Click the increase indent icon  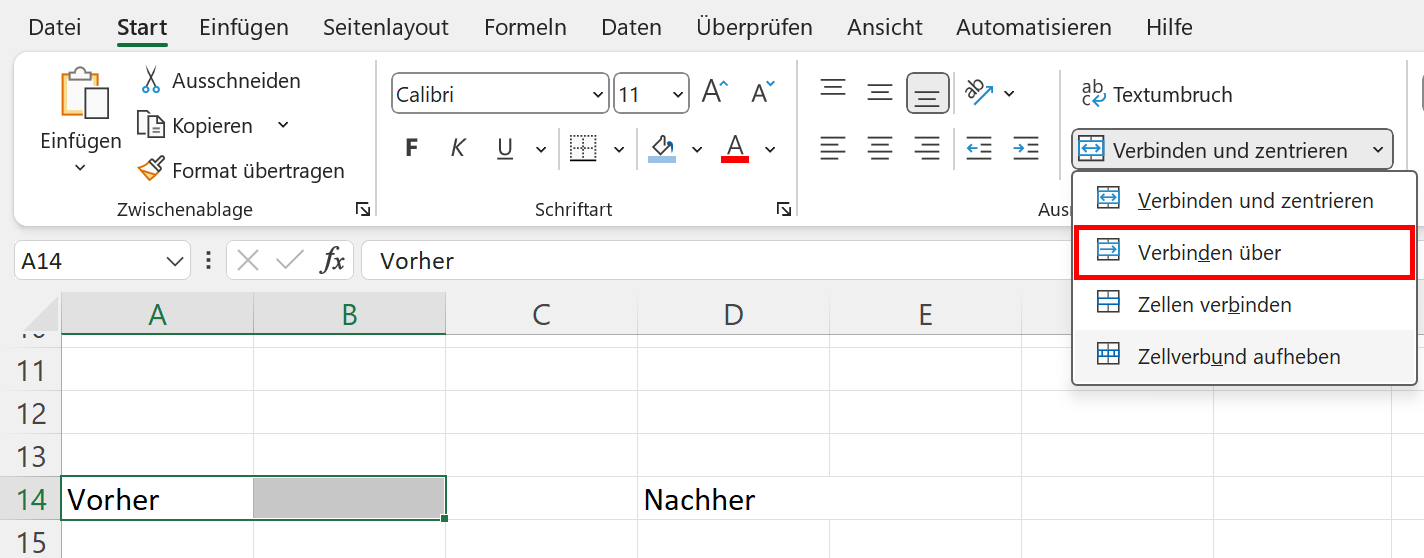coord(1025,149)
